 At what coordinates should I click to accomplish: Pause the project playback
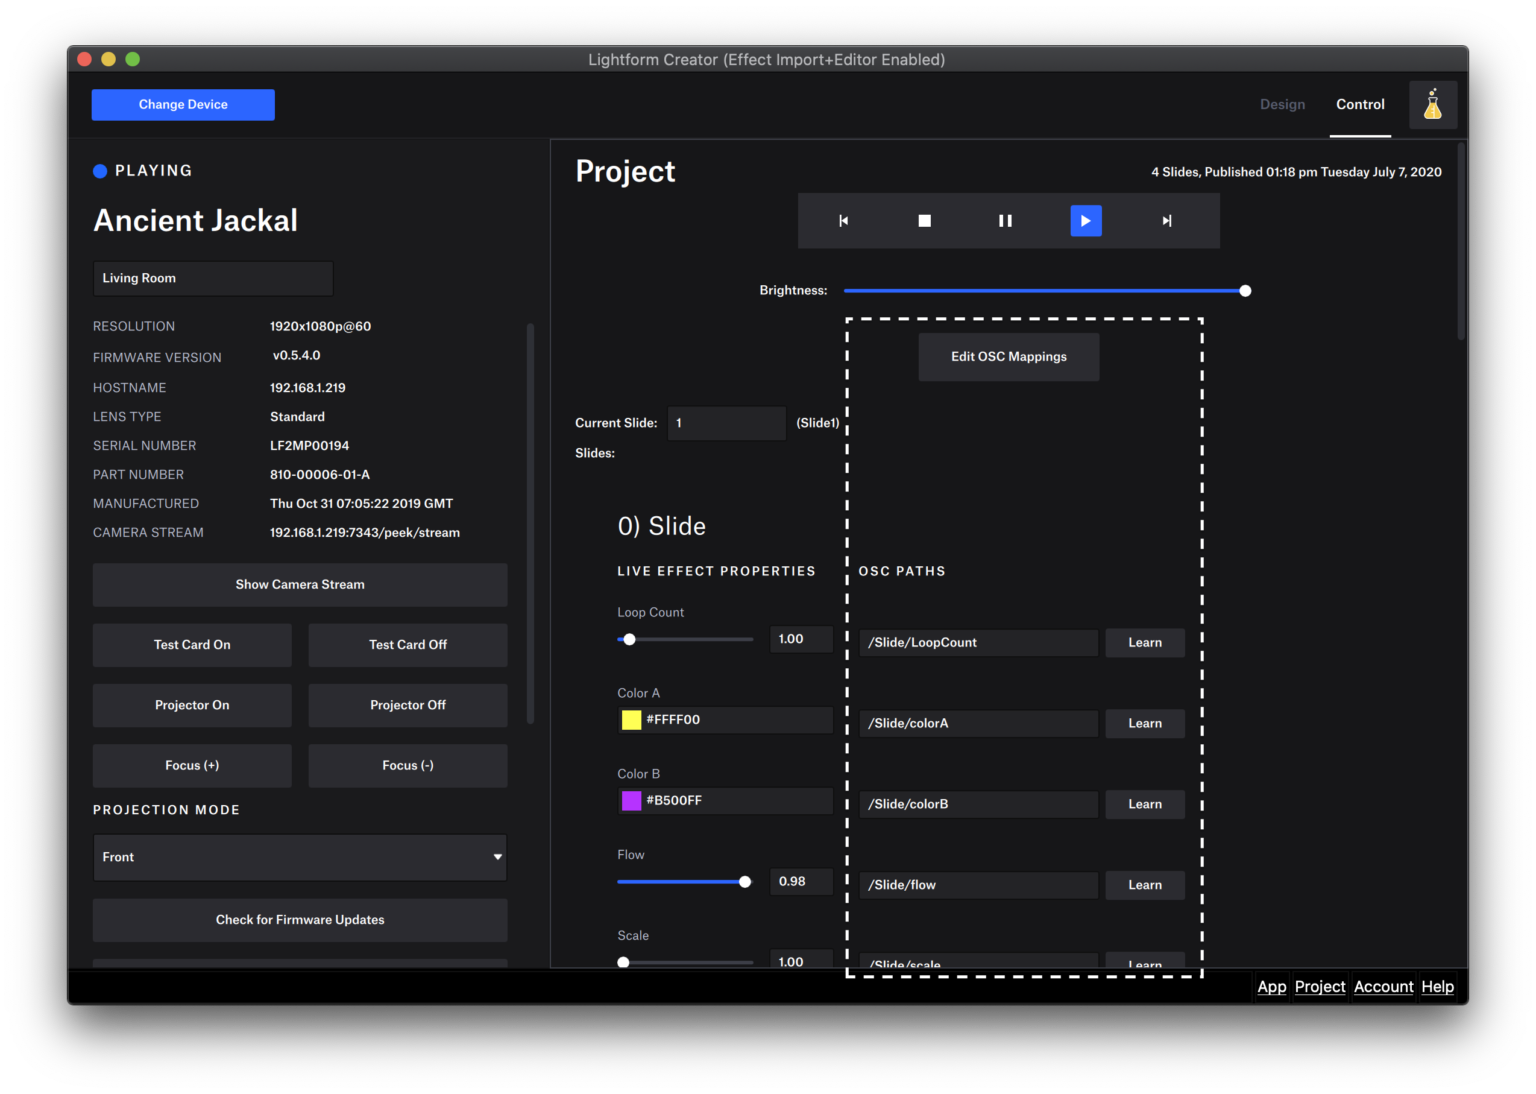(1005, 221)
